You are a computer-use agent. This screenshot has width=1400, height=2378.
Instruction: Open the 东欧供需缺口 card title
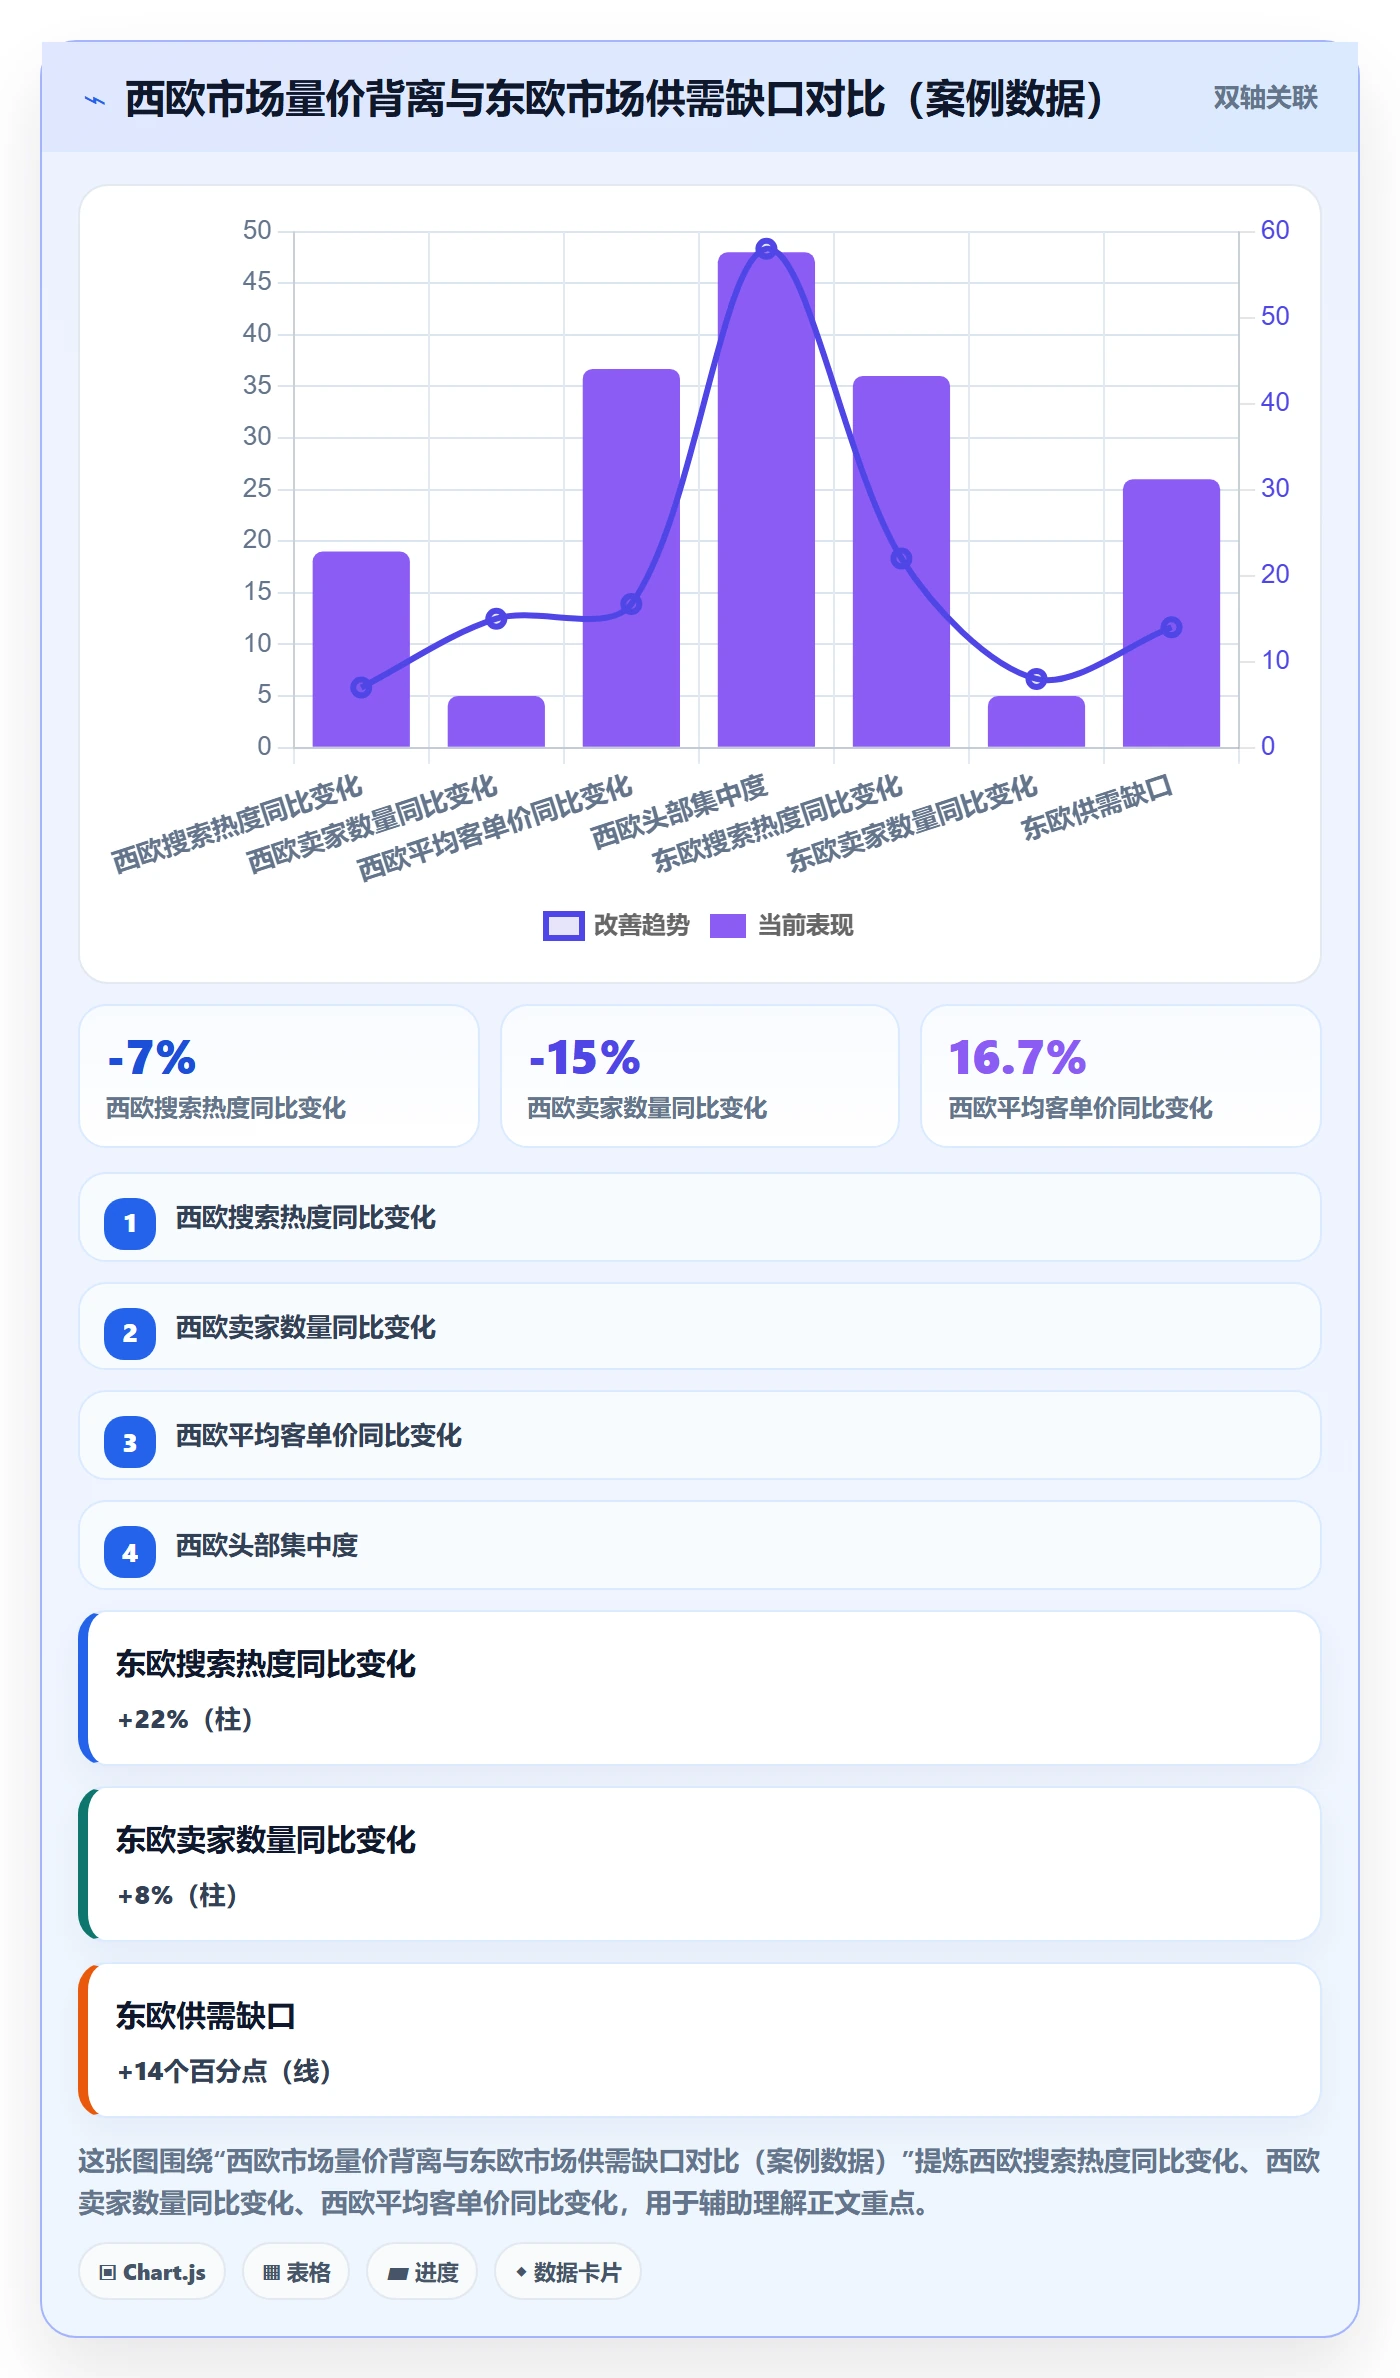[206, 2016]
